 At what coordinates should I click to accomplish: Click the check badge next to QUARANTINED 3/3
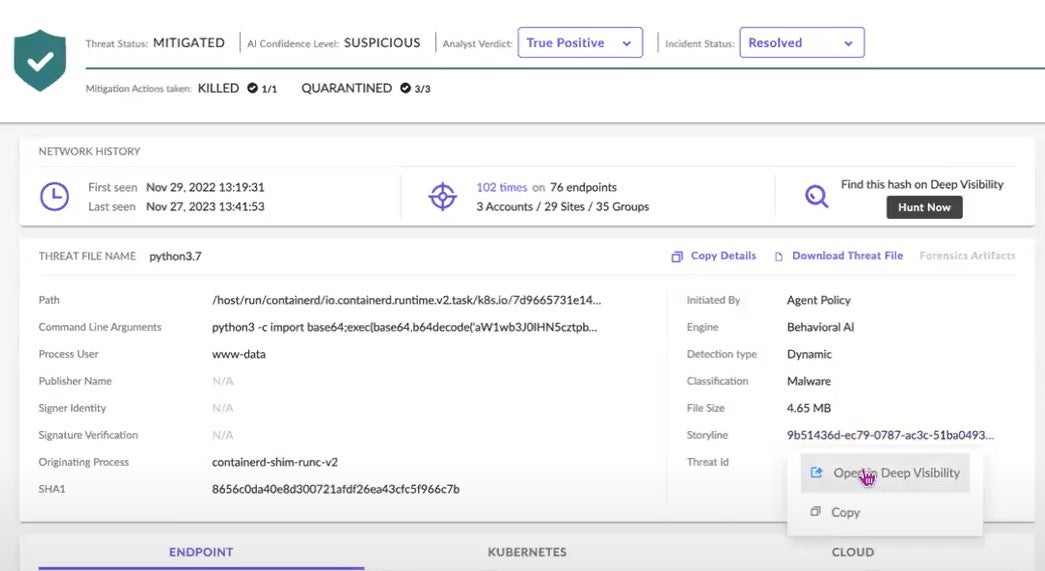405,88
